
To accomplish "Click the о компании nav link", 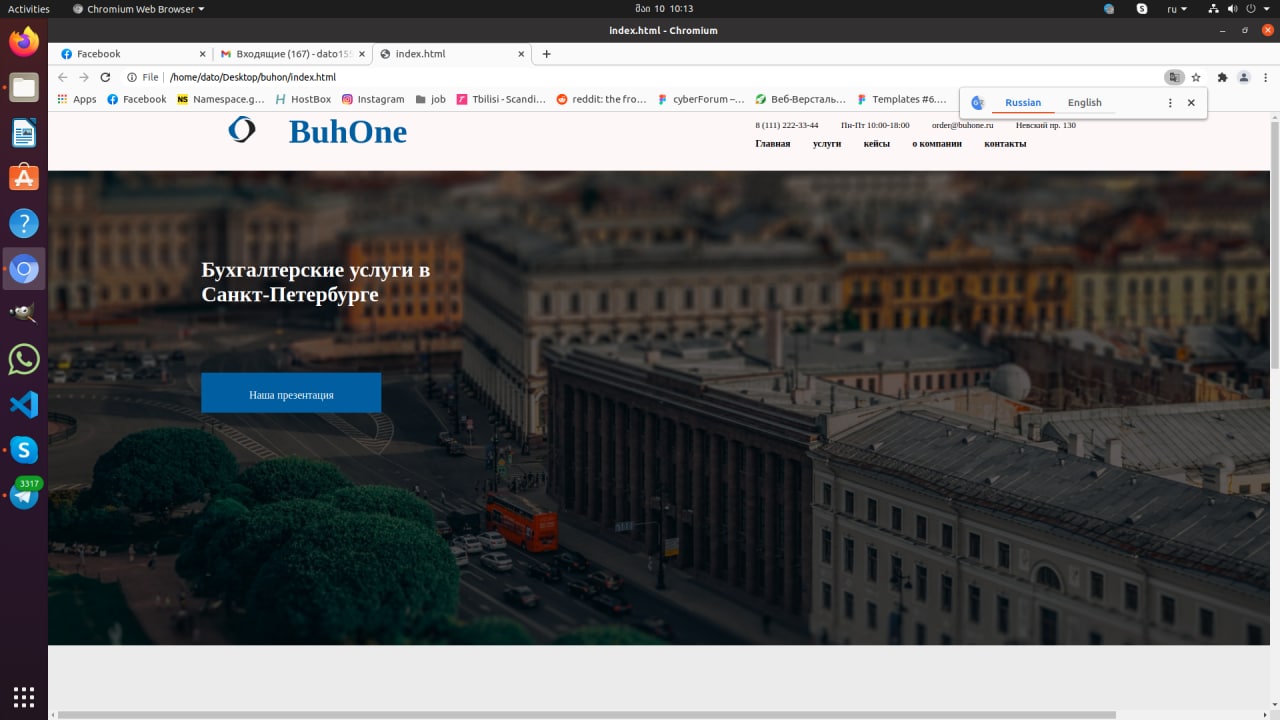I will [937, 144].
